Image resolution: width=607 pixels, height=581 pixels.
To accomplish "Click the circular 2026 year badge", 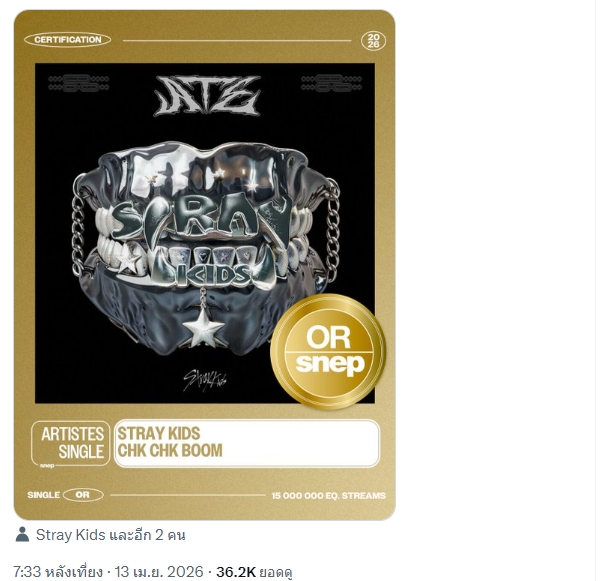I will point(373,40).
